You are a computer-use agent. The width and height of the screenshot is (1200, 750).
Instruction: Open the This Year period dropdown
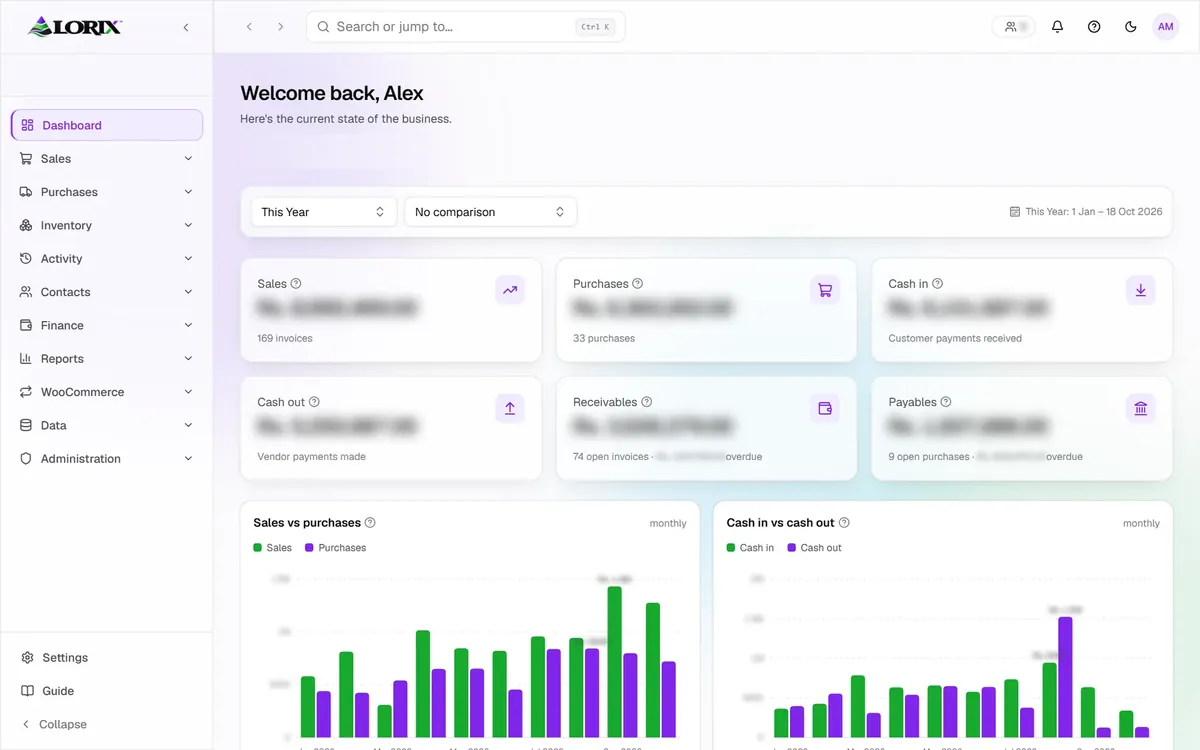[x=323, y=212]
